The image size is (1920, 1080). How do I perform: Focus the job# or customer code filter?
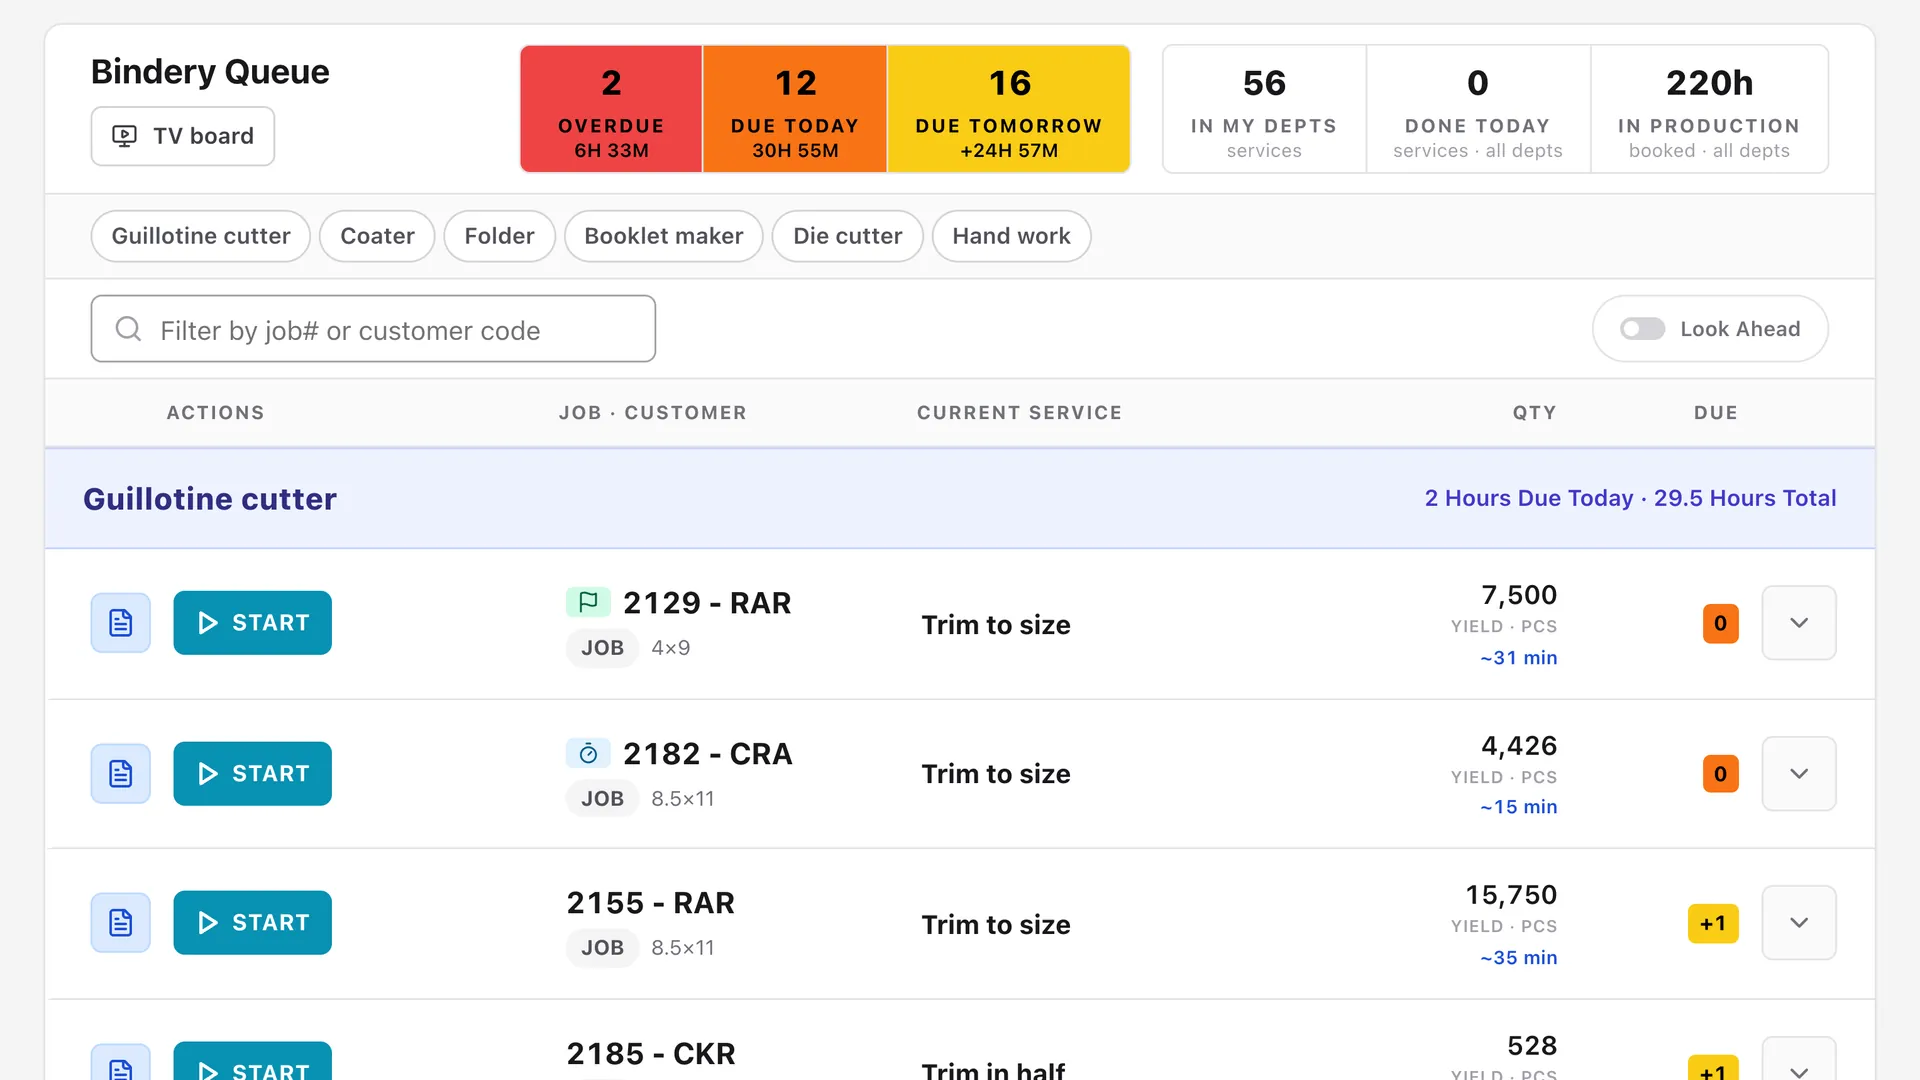pos(373,329)
